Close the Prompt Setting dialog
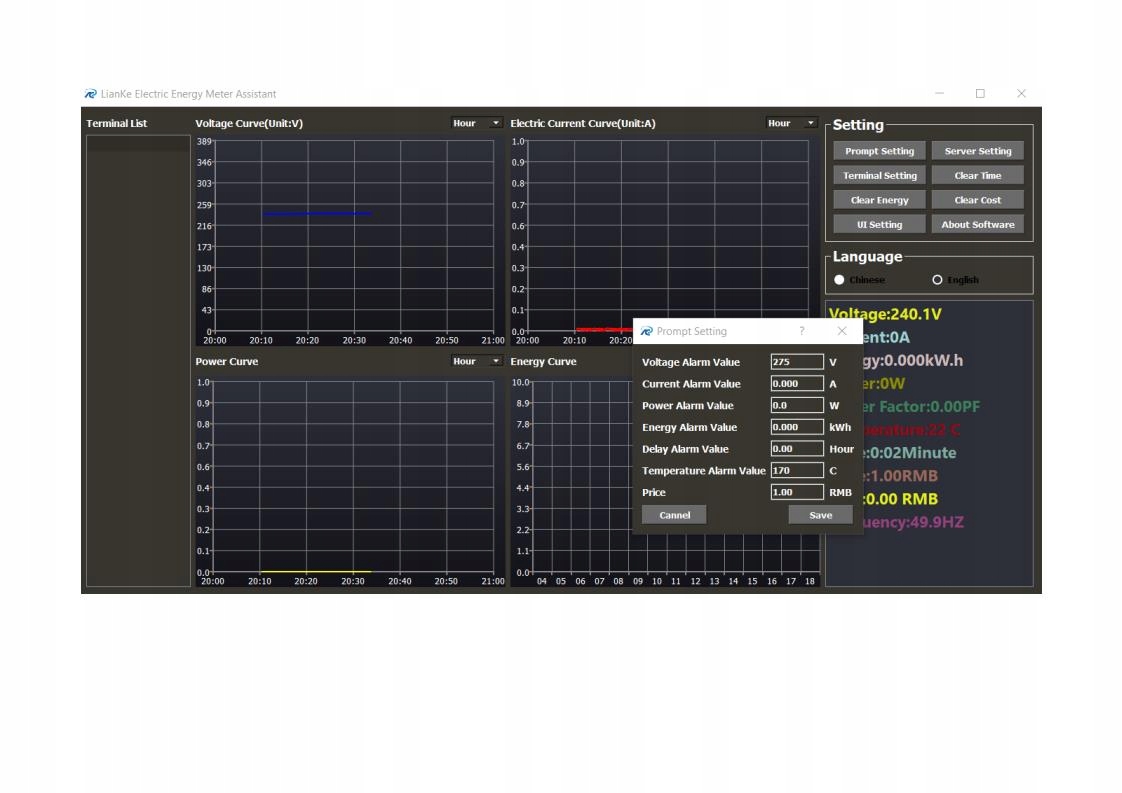This screenshot has height=793, width=1122. tap(842, 331)
